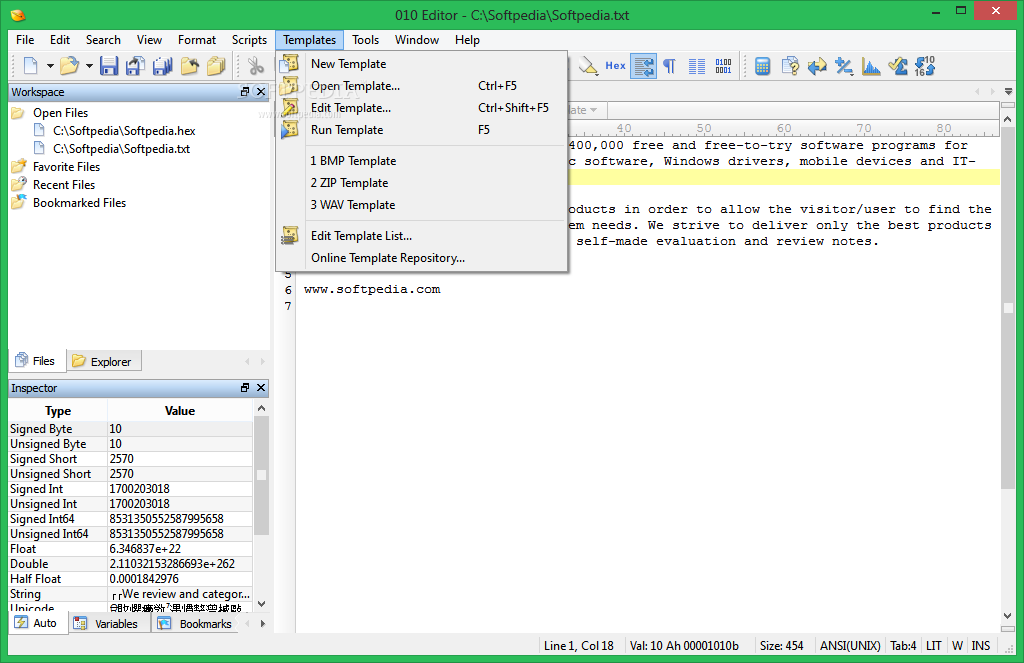This screenshot has width=1024, height=663.
Task: Click the Inspector tabs right arrow
Action: (263, 624)
